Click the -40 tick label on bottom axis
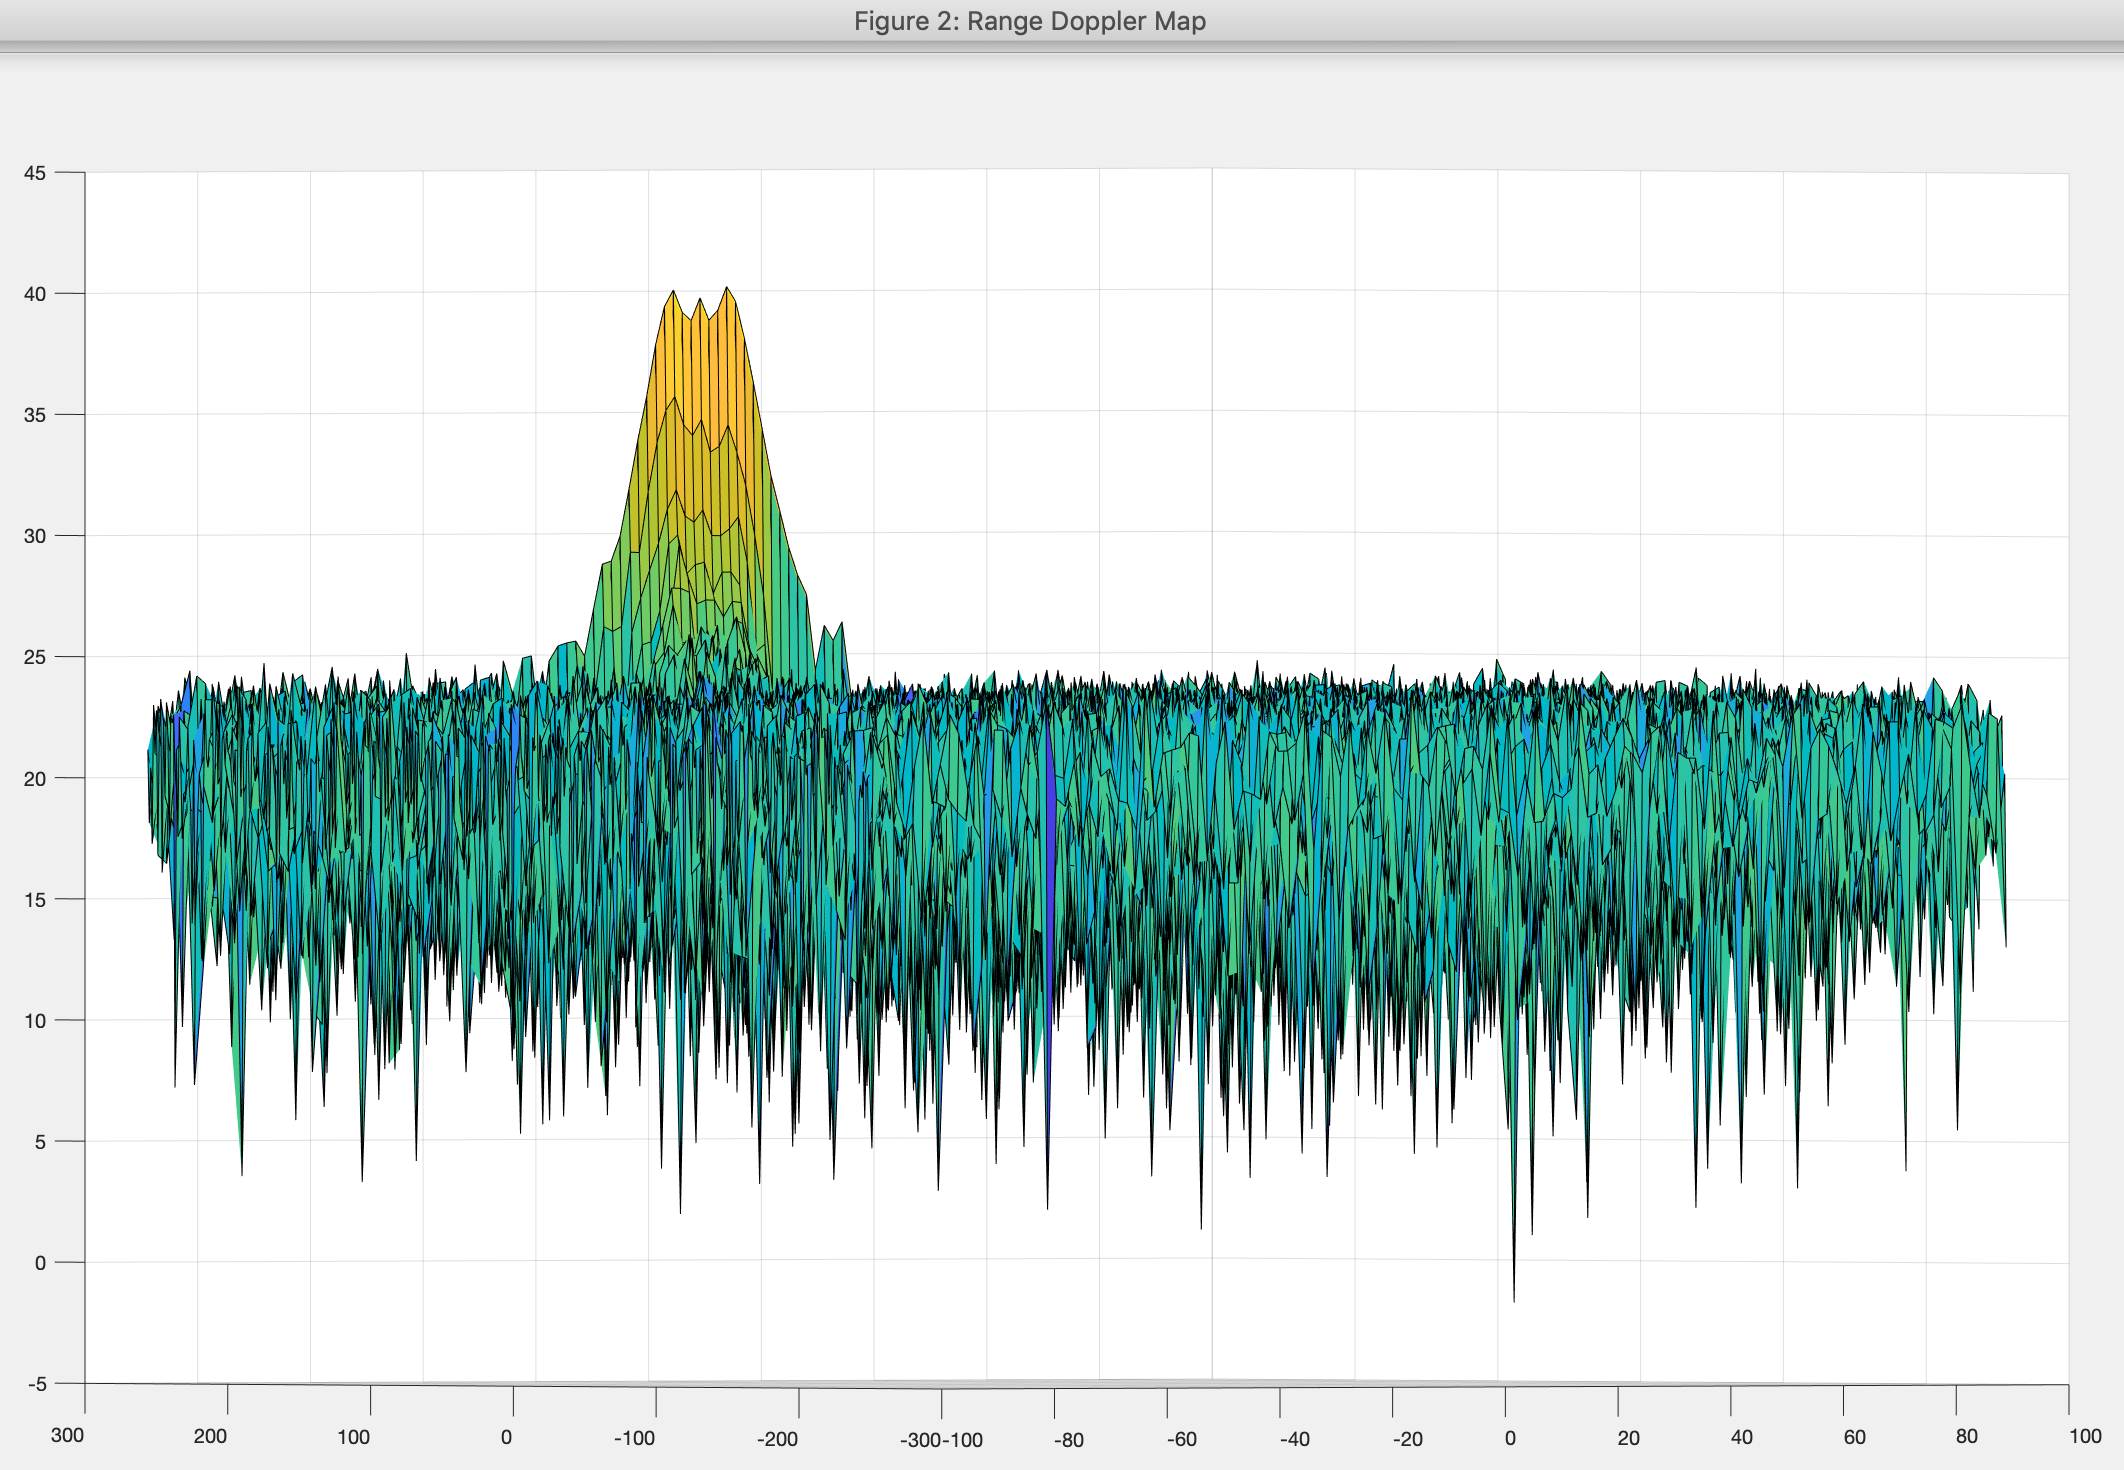The height and width of the screenshot is (1470, 2124). pos(1294,1439)
